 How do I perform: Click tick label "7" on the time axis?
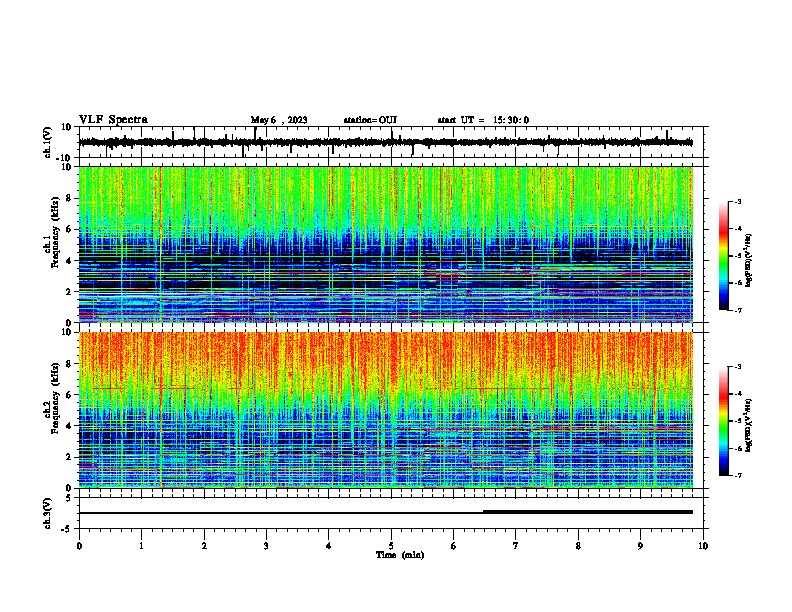[516, 546]
